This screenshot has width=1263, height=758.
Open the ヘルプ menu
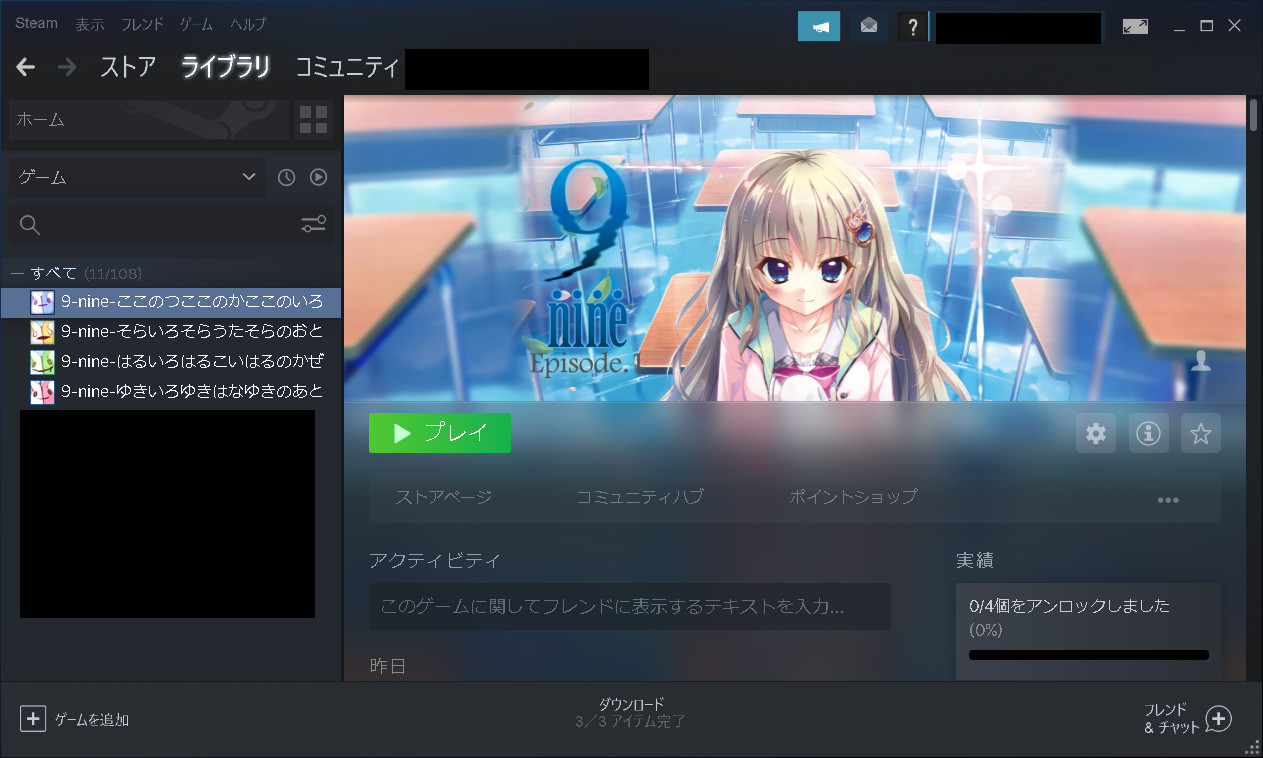[248, 24]
